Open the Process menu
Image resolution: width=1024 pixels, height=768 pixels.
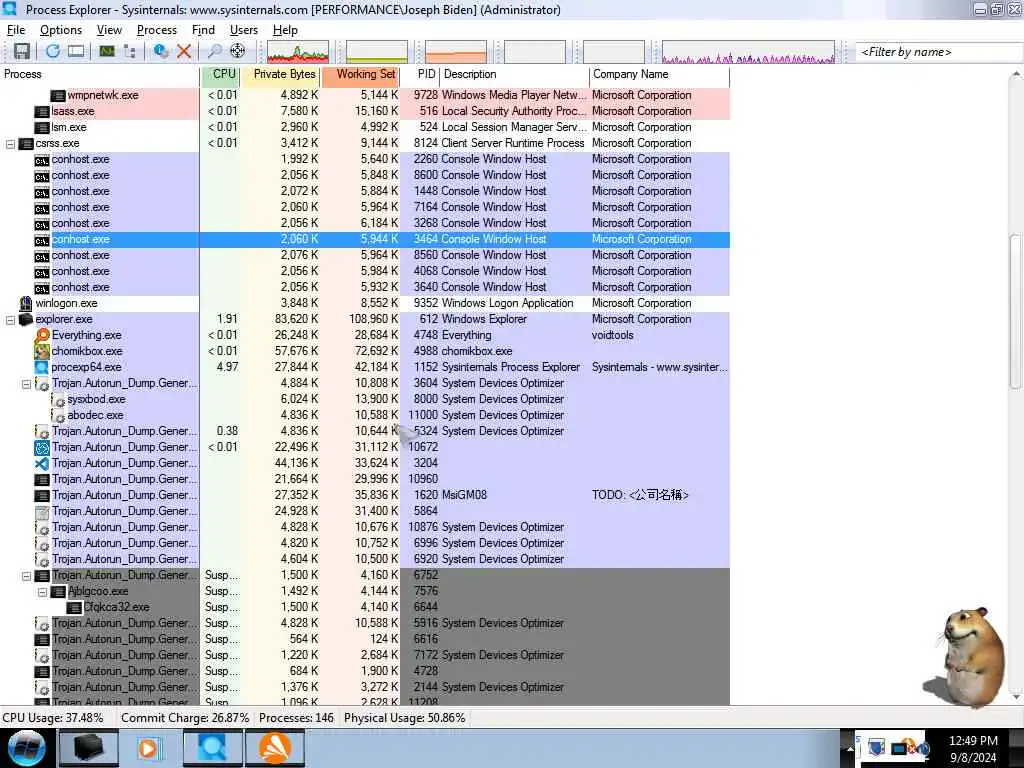[157, 30]
